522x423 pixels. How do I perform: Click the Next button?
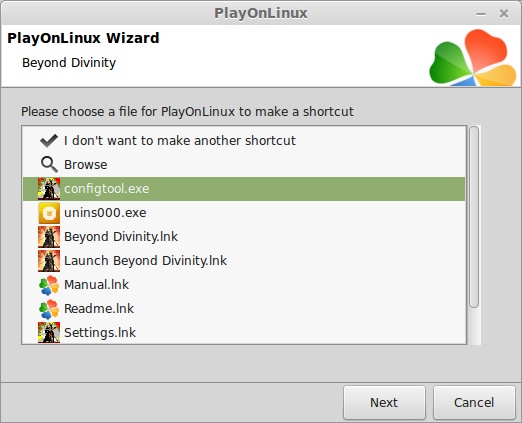[384, 403]
